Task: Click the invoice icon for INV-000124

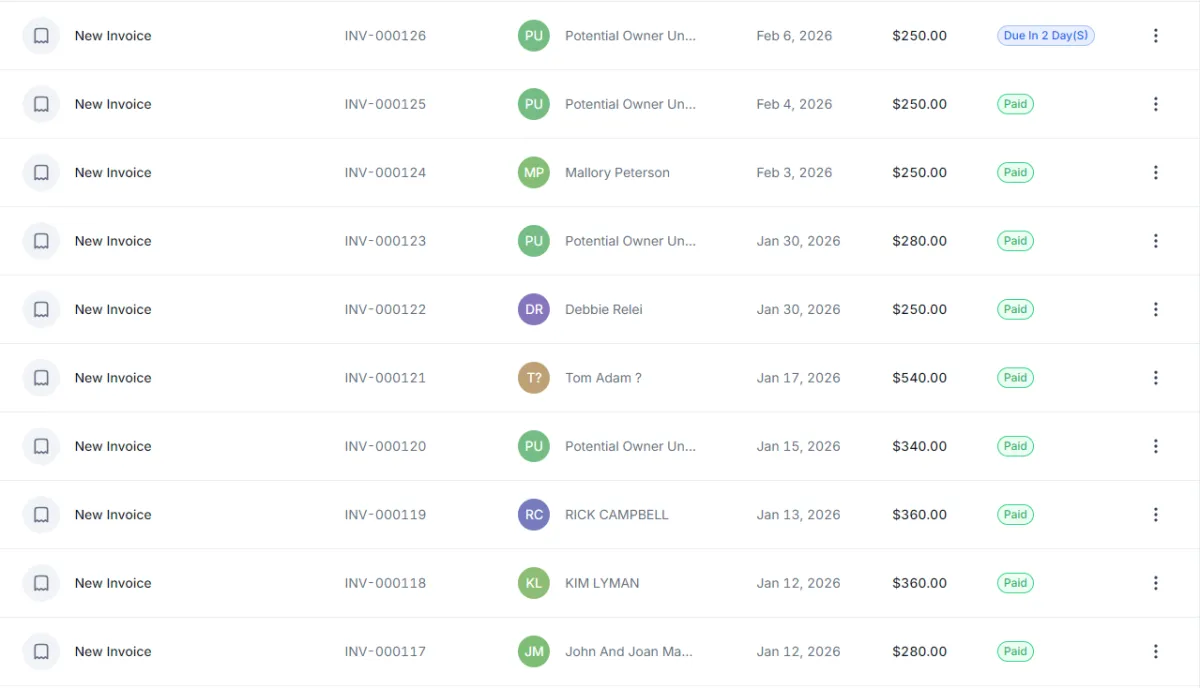Action: point(41,173)
